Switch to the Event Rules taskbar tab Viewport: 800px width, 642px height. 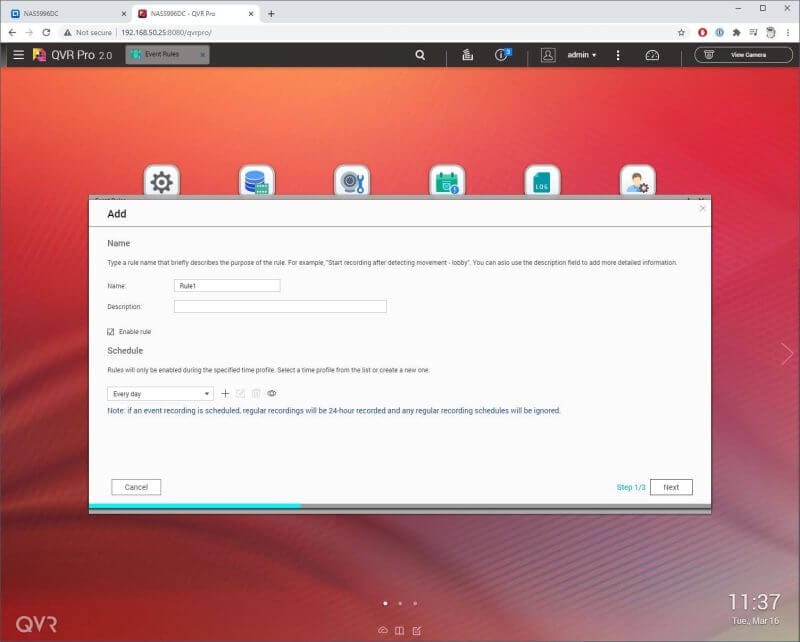coord(167,55)
